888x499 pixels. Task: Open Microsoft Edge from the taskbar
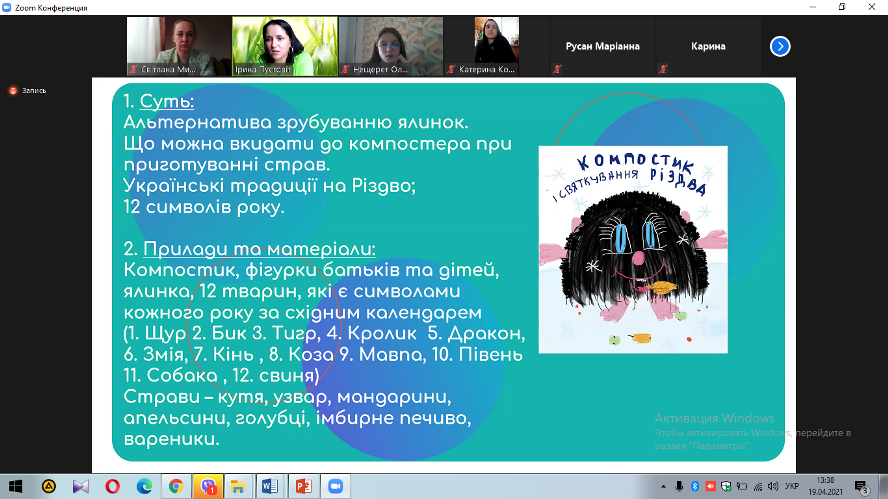[144, 486]
